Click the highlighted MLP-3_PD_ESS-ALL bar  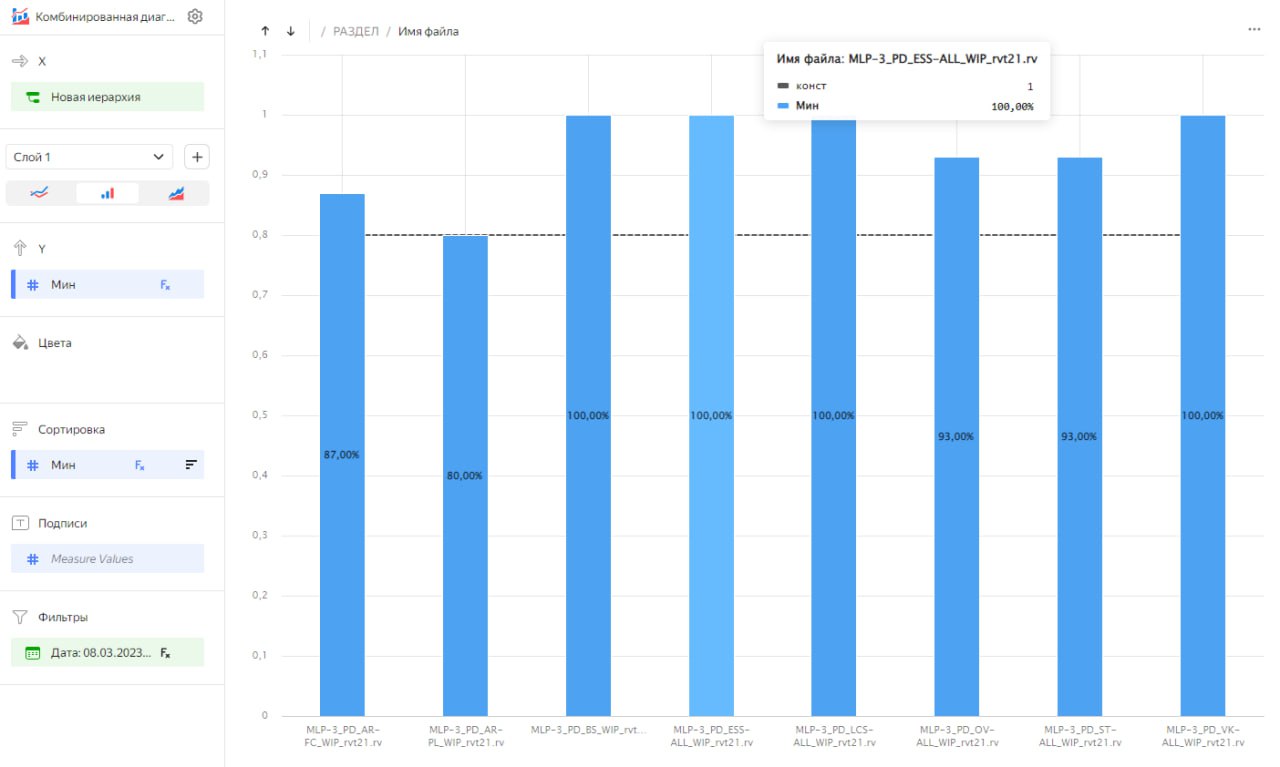coord(711,416)
